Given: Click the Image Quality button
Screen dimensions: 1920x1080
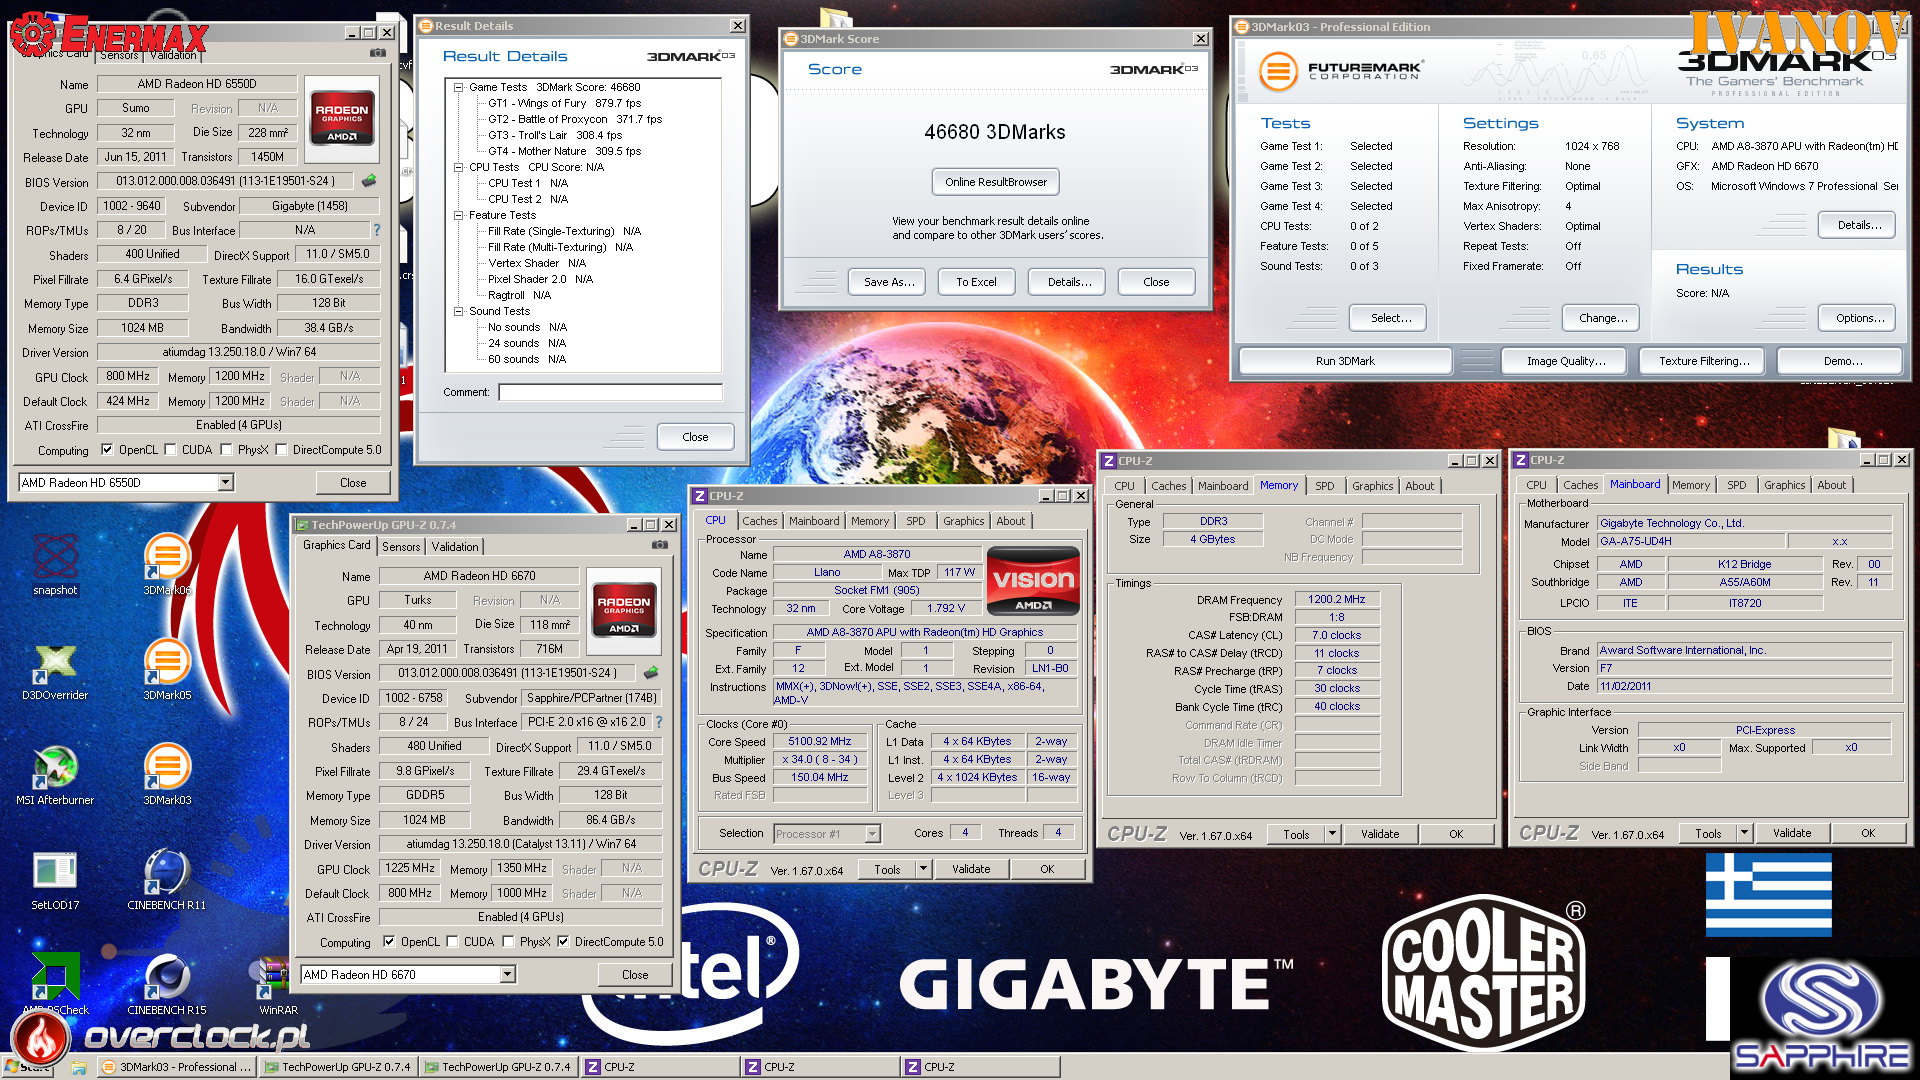Looking at the screenshot, I should [x=1566, y=361].
